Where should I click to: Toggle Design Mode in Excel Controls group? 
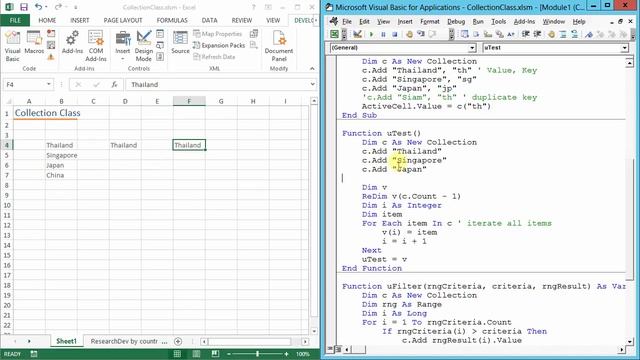(144, 46)
